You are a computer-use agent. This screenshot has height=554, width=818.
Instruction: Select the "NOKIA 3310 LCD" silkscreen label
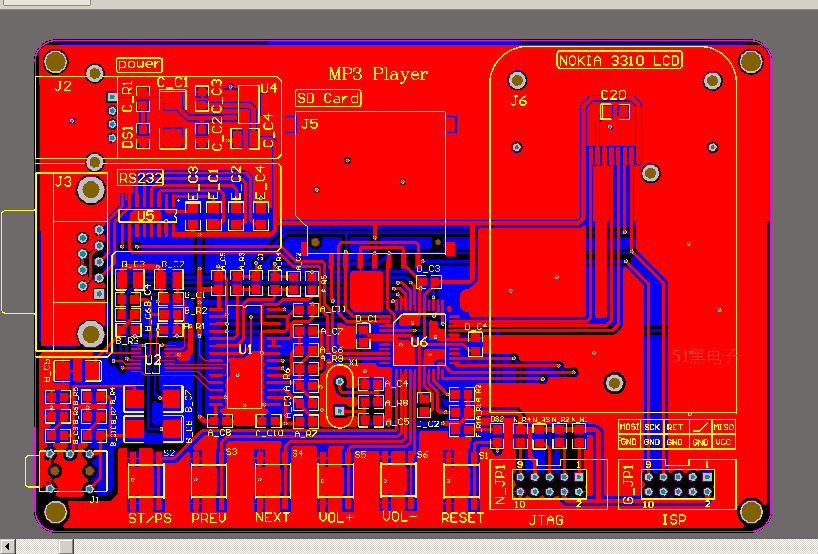click(619, 61)
